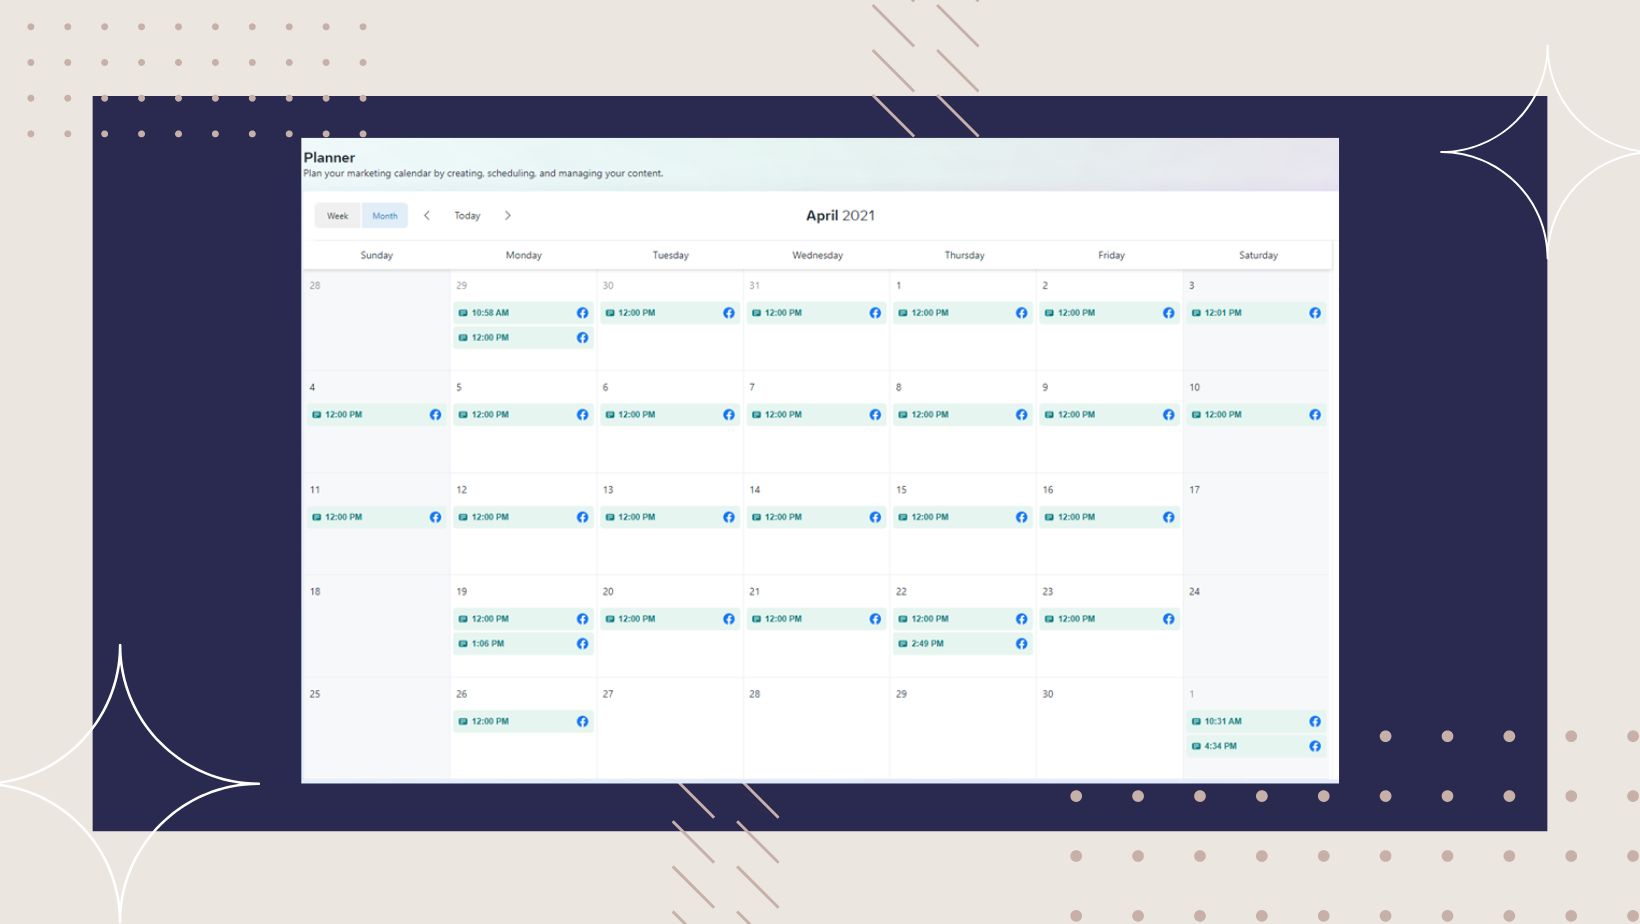Switch to the Week view
This screenshot has height=924, width=1640.
point(338,216)
